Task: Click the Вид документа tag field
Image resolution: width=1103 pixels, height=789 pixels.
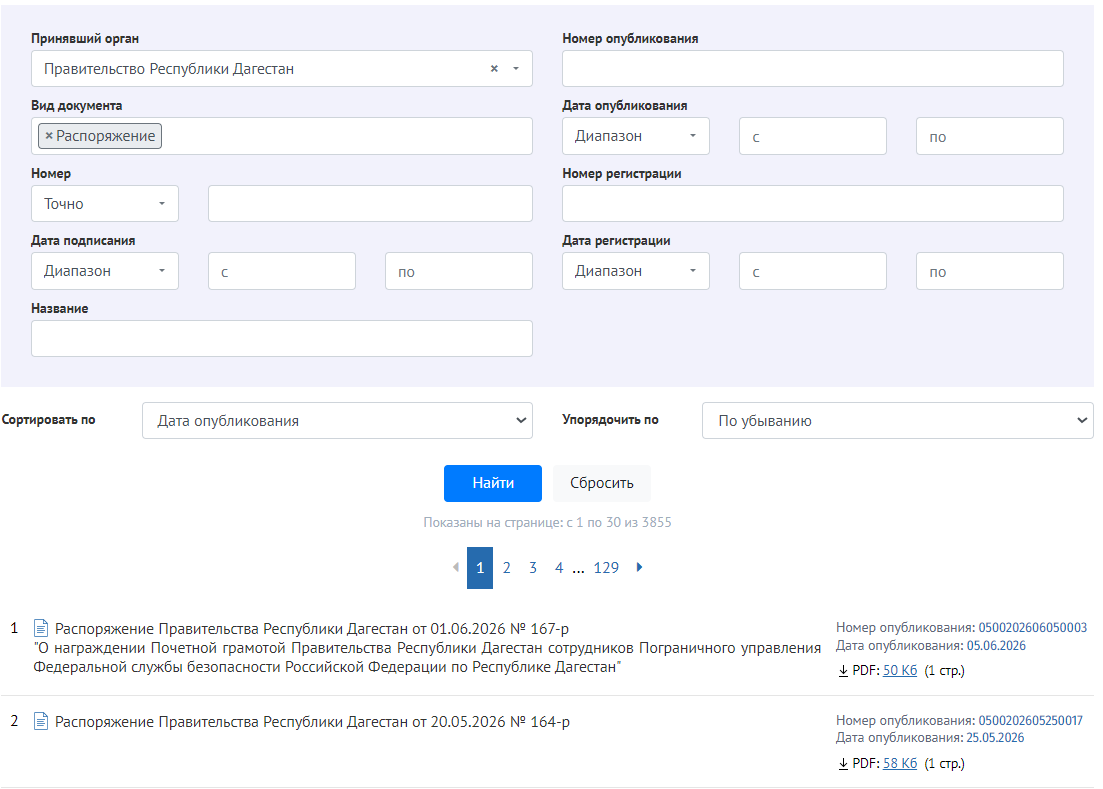Action: (x=281, y=136)
